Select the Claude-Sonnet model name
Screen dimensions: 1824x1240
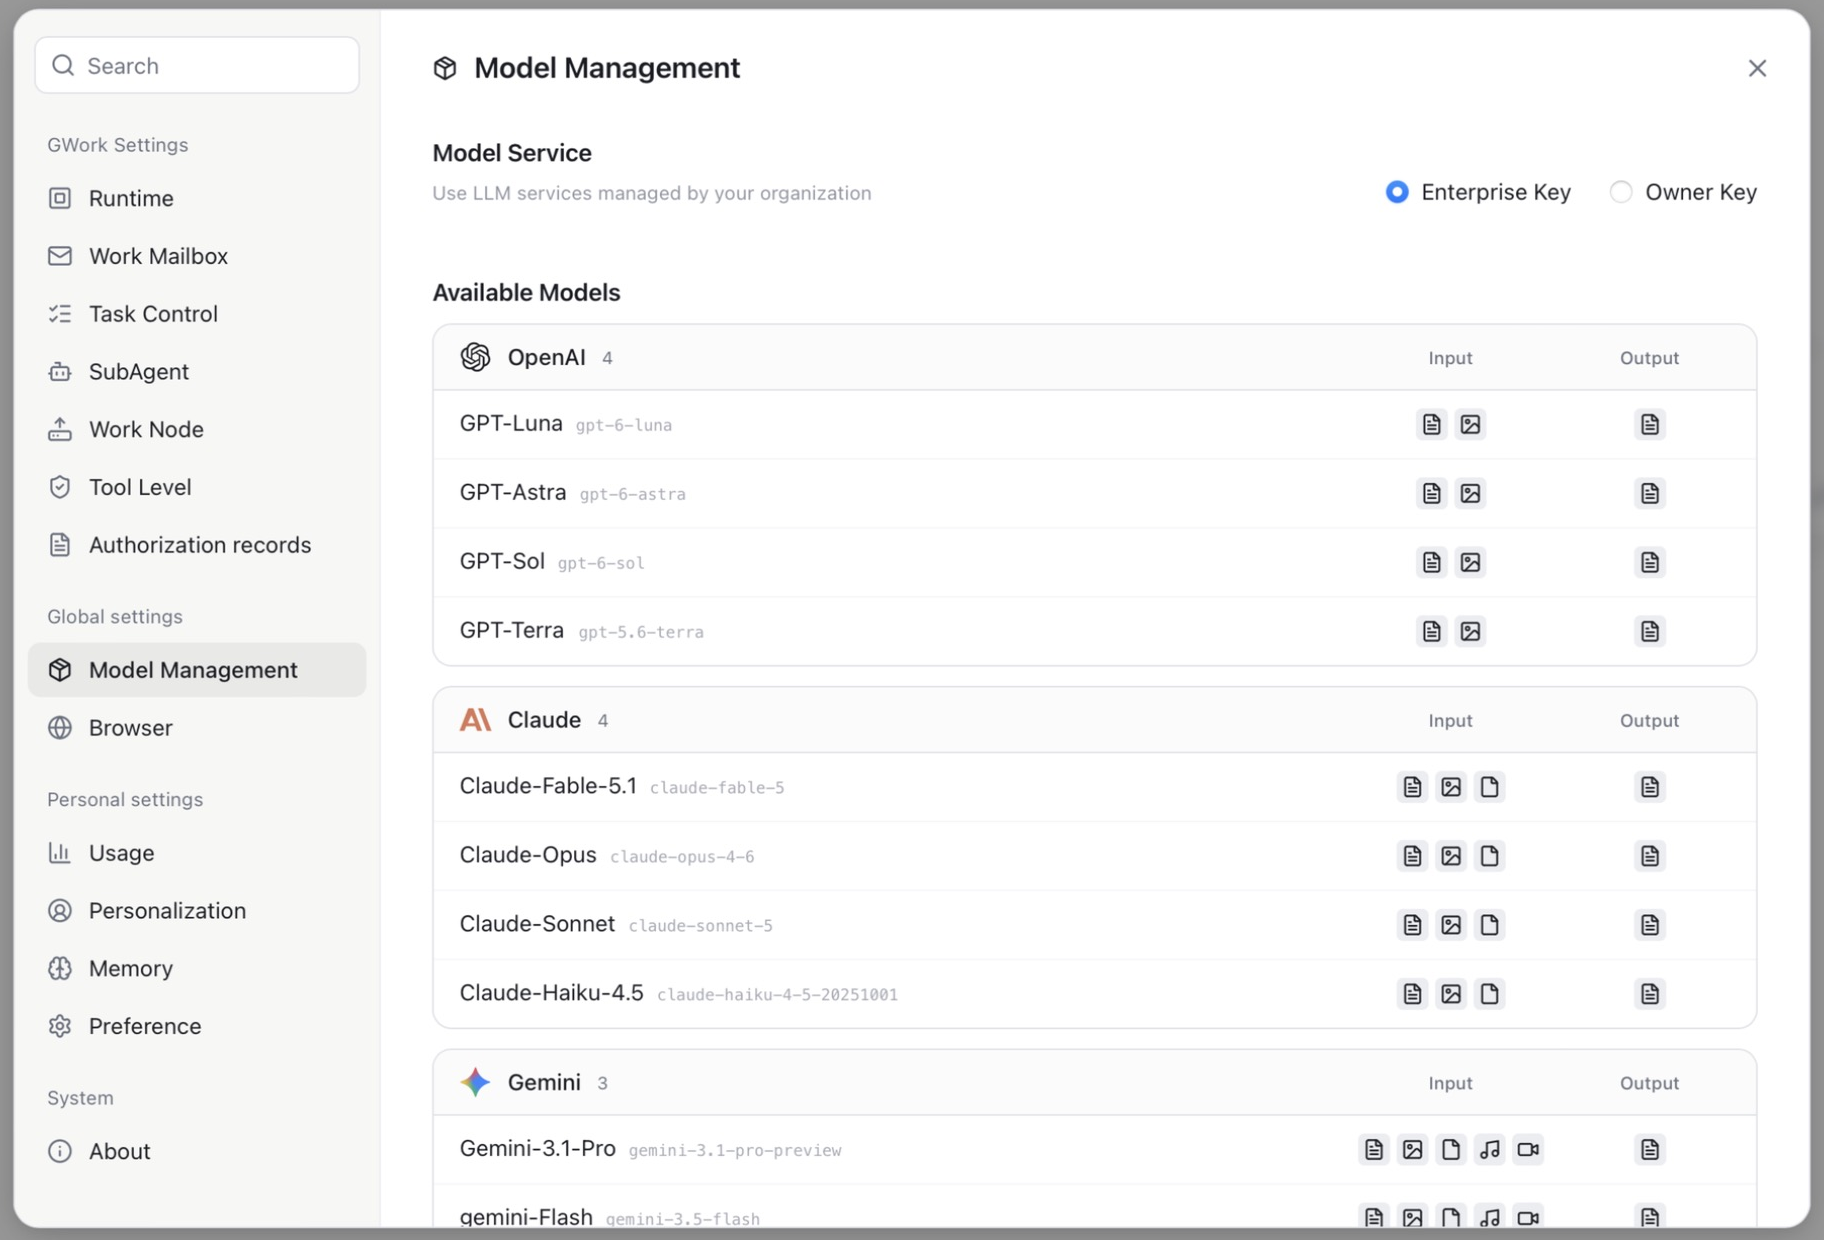pos(537,925)
